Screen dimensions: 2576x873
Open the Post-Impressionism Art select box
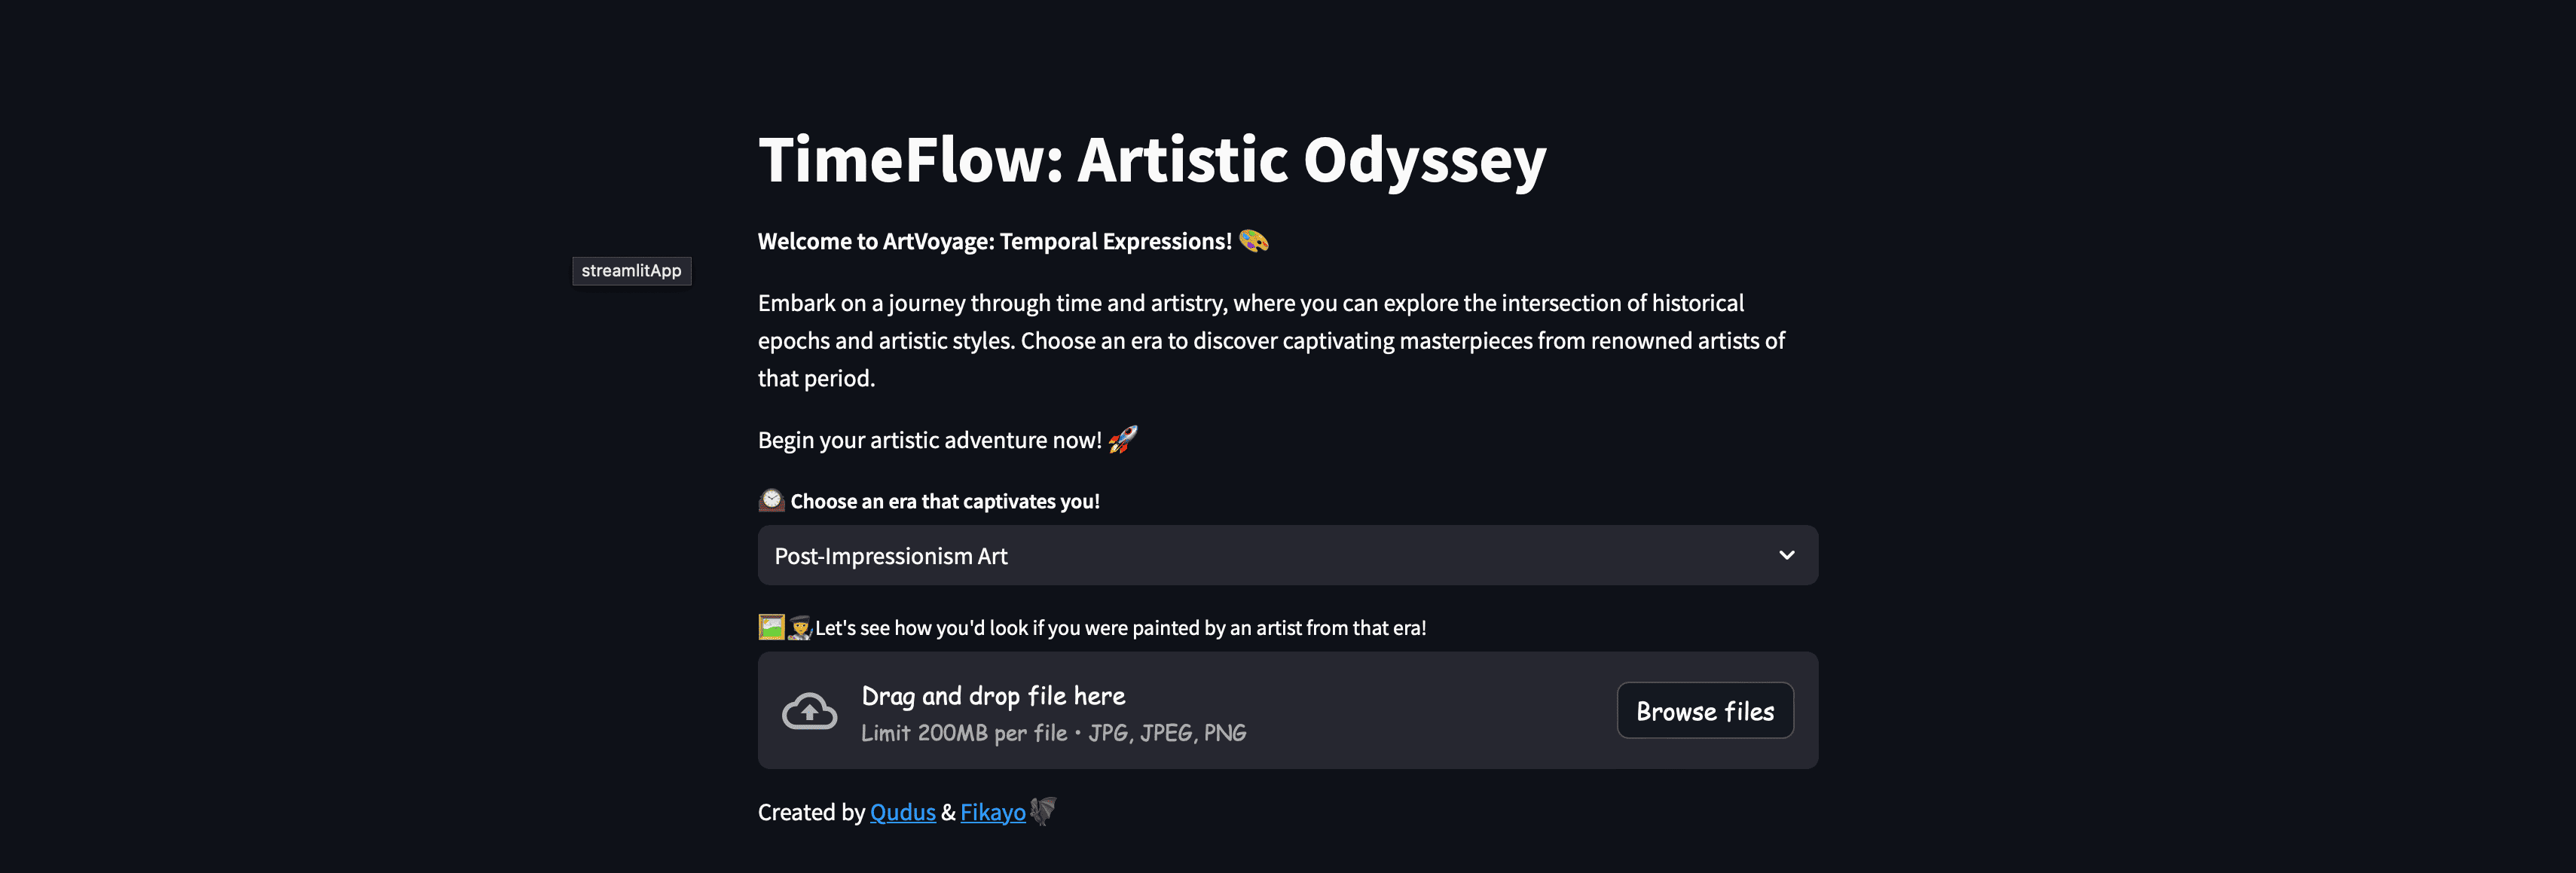coord(1287,555)
